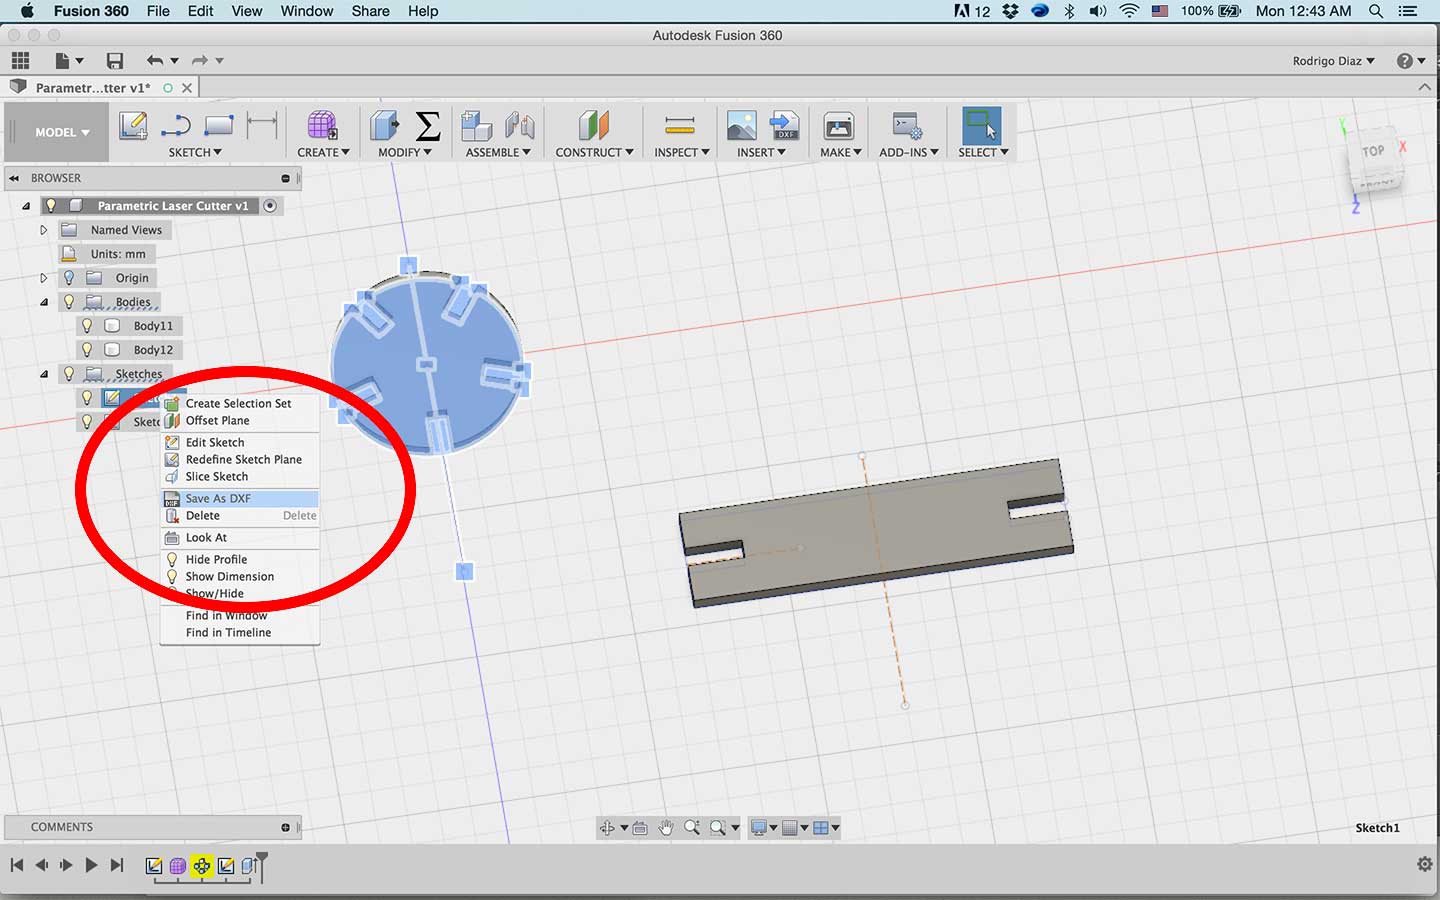Open the 3D Print make icon
This screenshot has width=1440, height=900.
click(839, 126)
